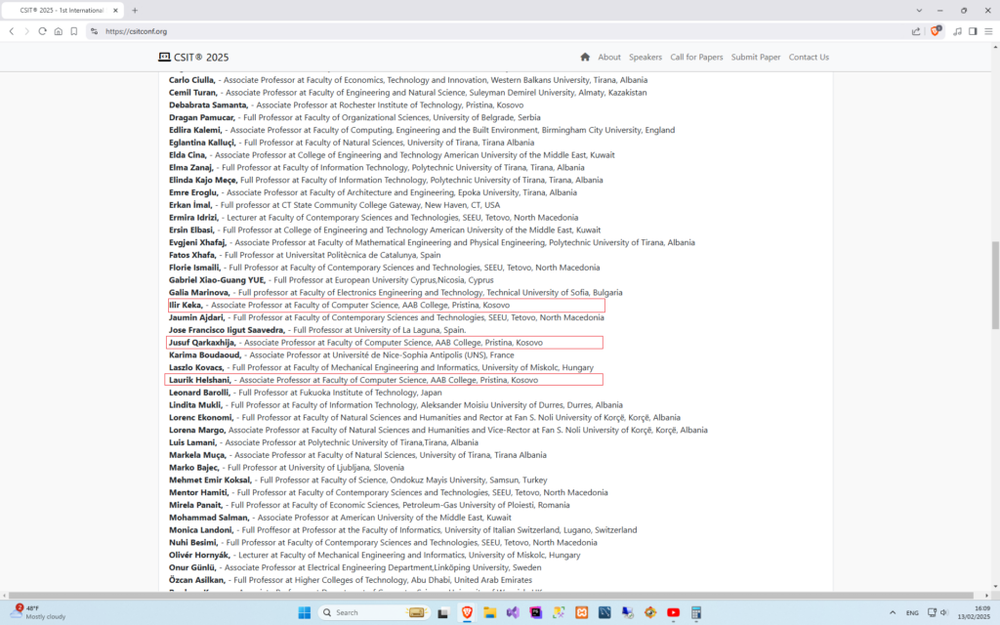This screenshot has width=1000, height=625.
Task: Bookmark this page using the bookmark icon
Action: (x=74, y=31)
